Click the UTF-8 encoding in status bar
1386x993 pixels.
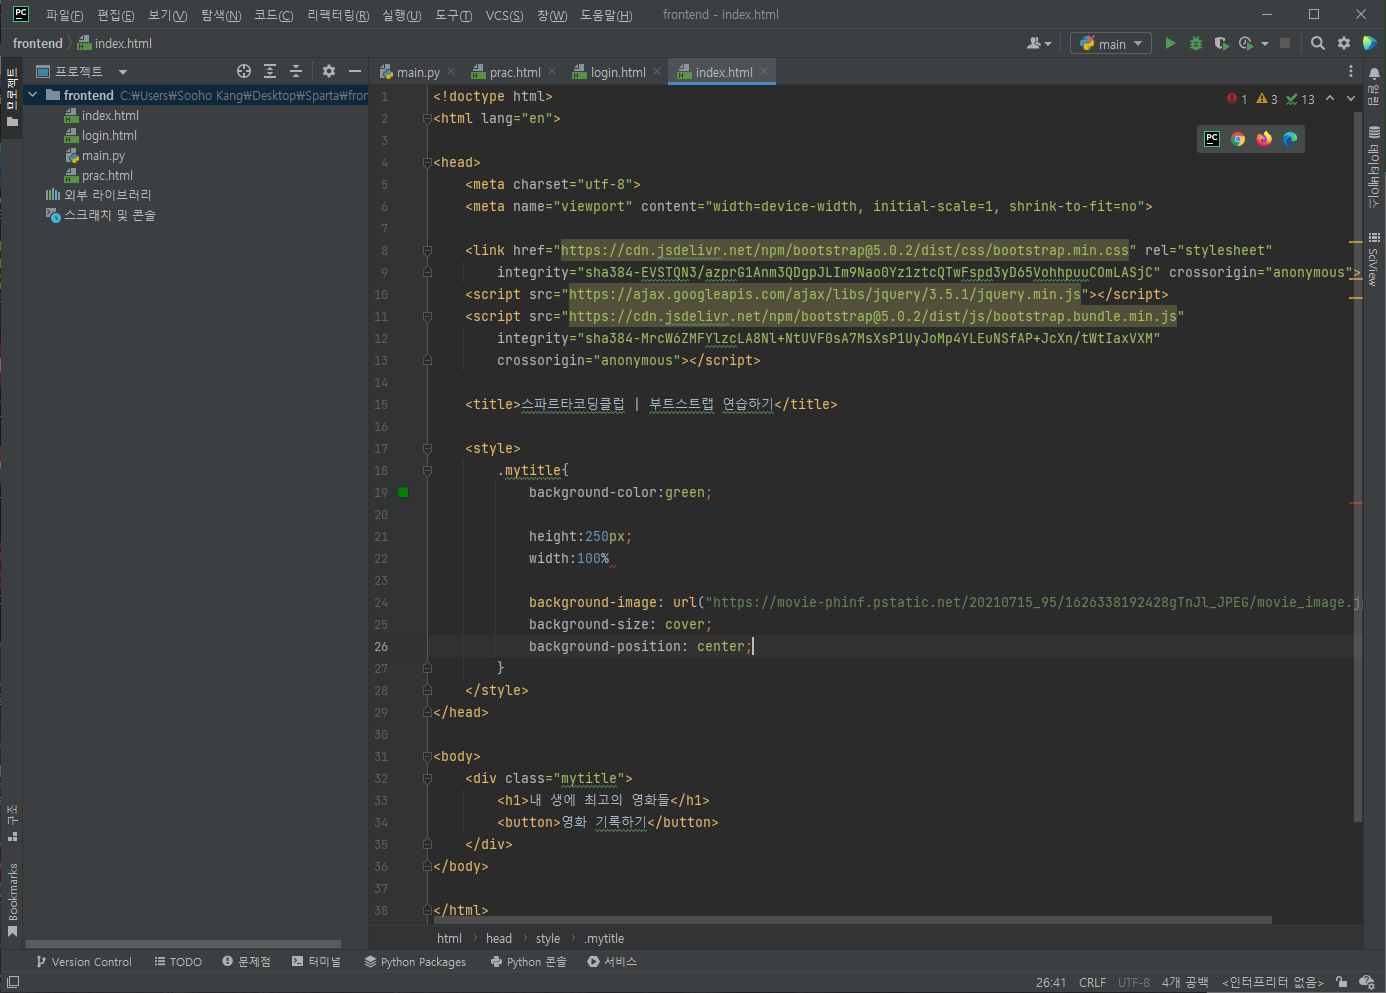tap(1134, 982)
